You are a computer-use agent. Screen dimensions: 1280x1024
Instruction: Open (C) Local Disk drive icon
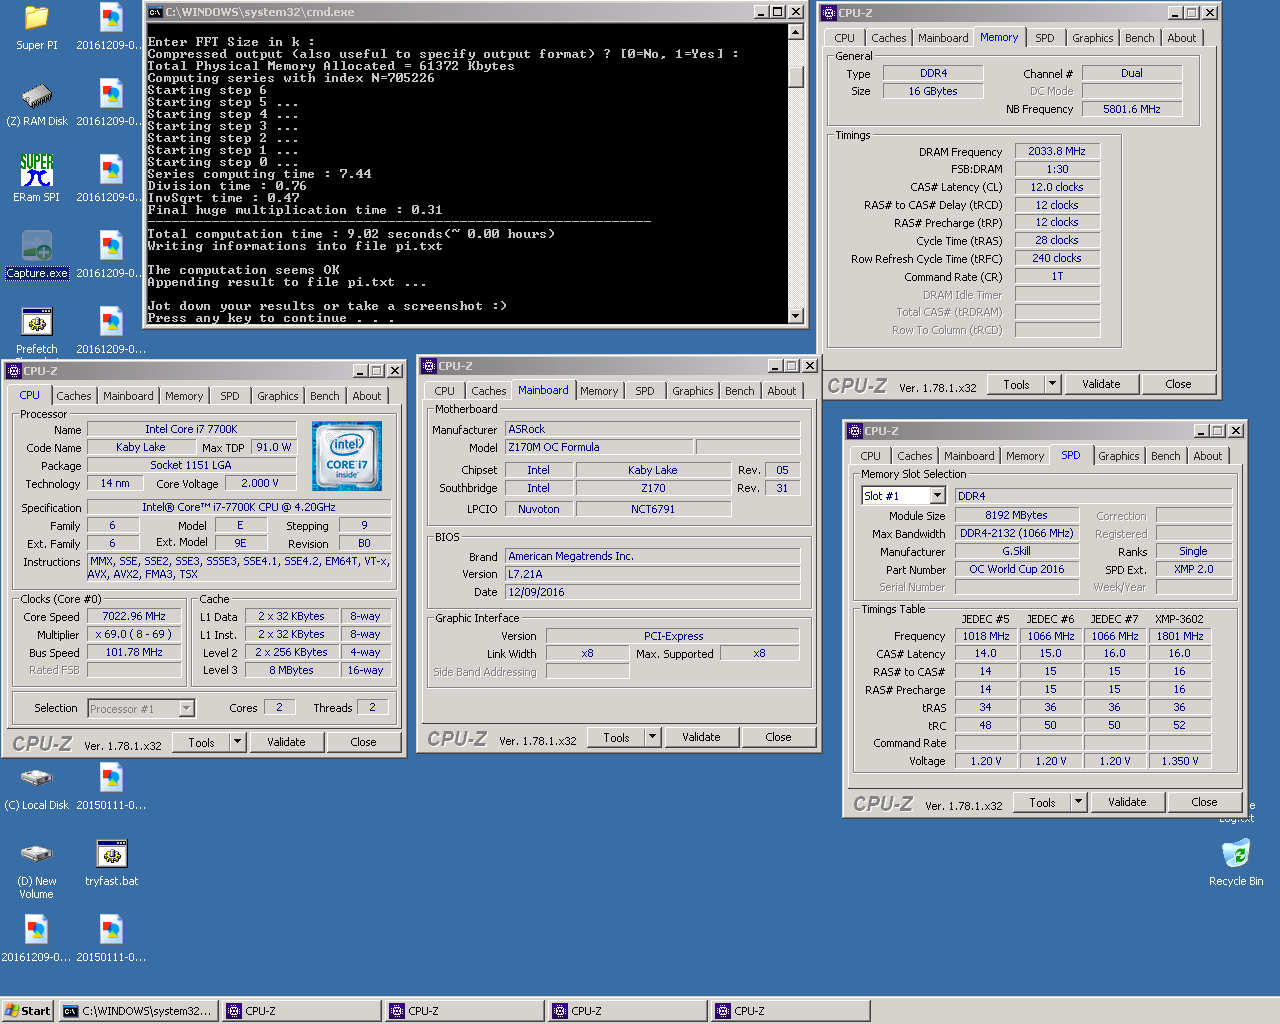(37, 779)
